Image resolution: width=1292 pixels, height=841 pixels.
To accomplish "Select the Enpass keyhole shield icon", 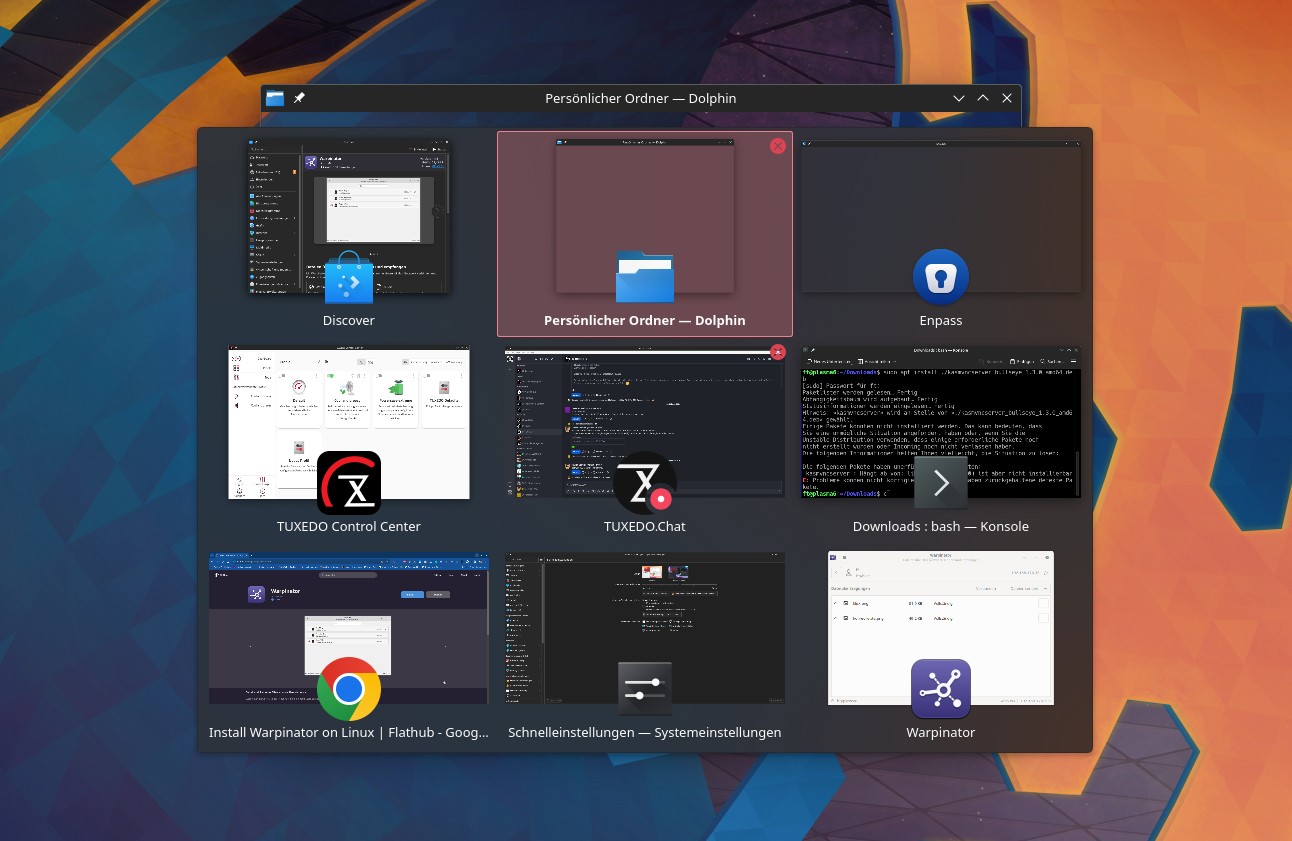I will click(941, 277).
